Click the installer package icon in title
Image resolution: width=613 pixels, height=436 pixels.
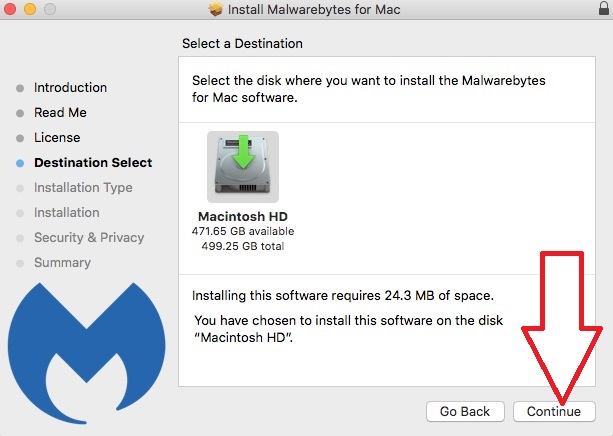coord(215,9)
